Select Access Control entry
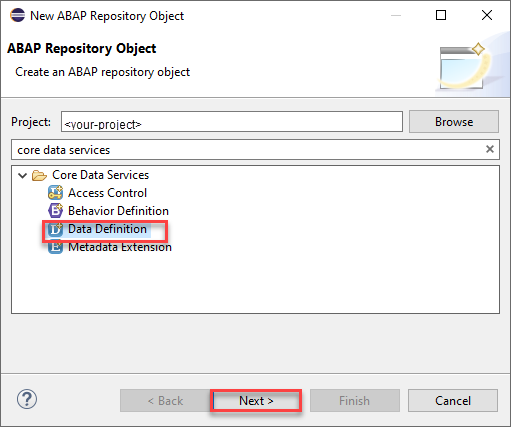The image size is (511, 427). coord(107,193)
